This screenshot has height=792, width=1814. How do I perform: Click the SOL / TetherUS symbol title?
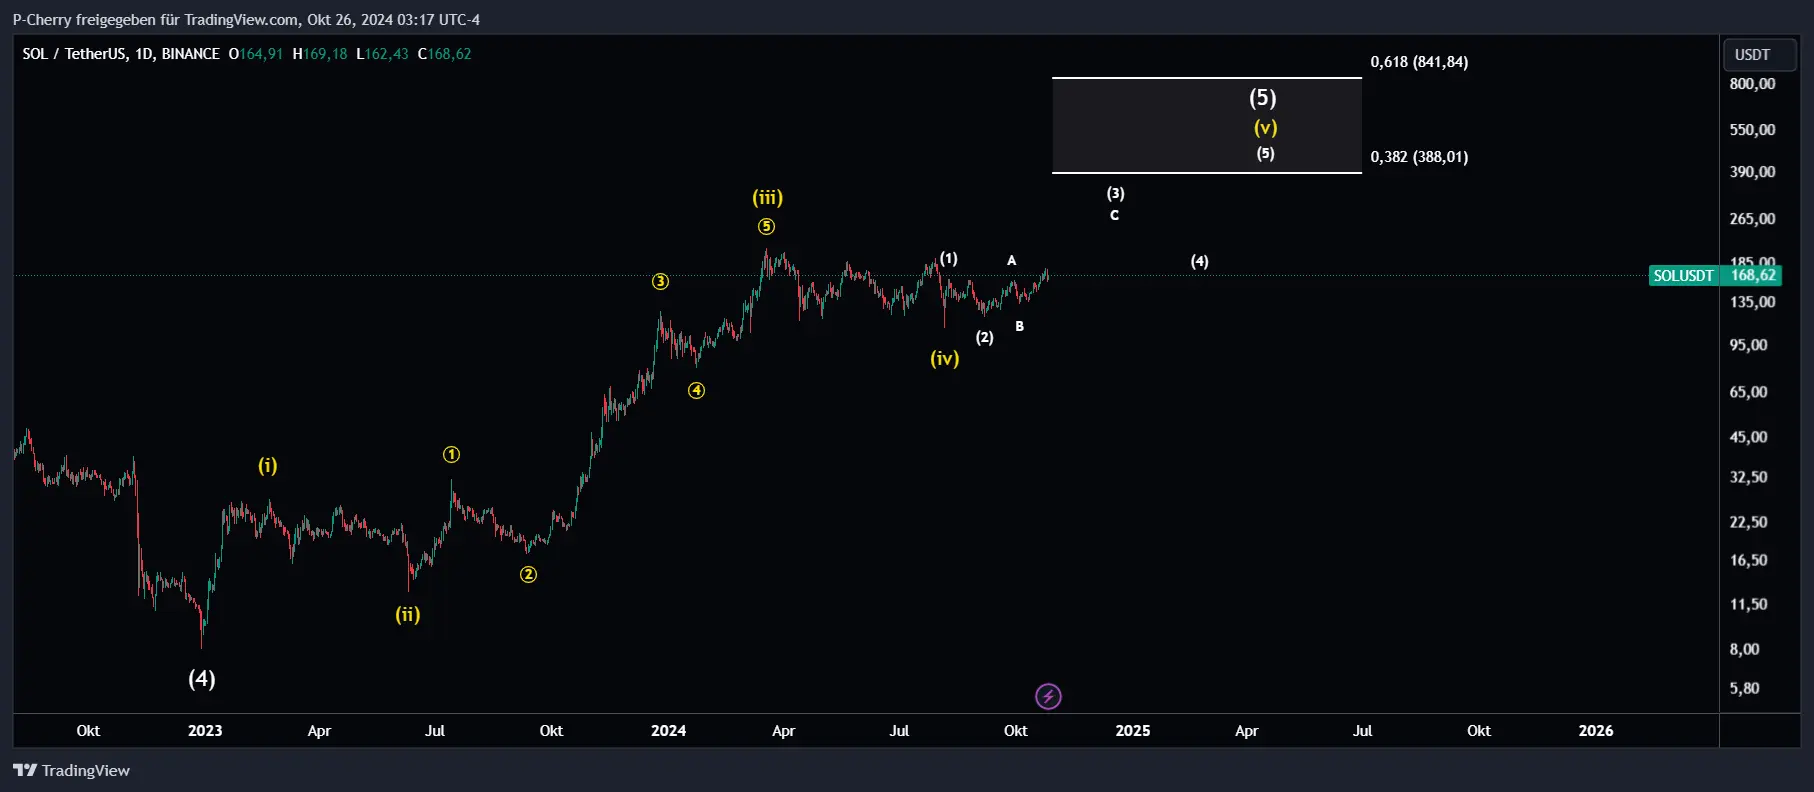121,54
